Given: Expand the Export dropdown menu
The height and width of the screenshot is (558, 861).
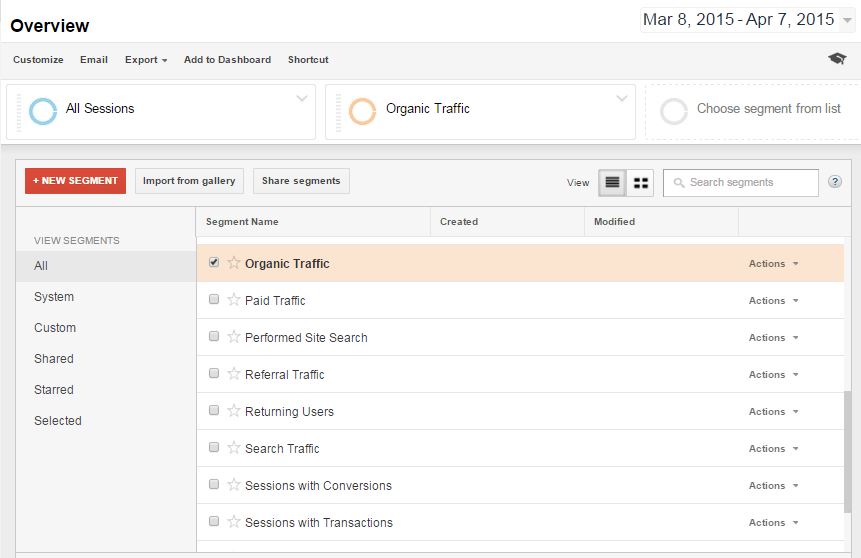Looking at the screenshot, I should coord(146,60).
